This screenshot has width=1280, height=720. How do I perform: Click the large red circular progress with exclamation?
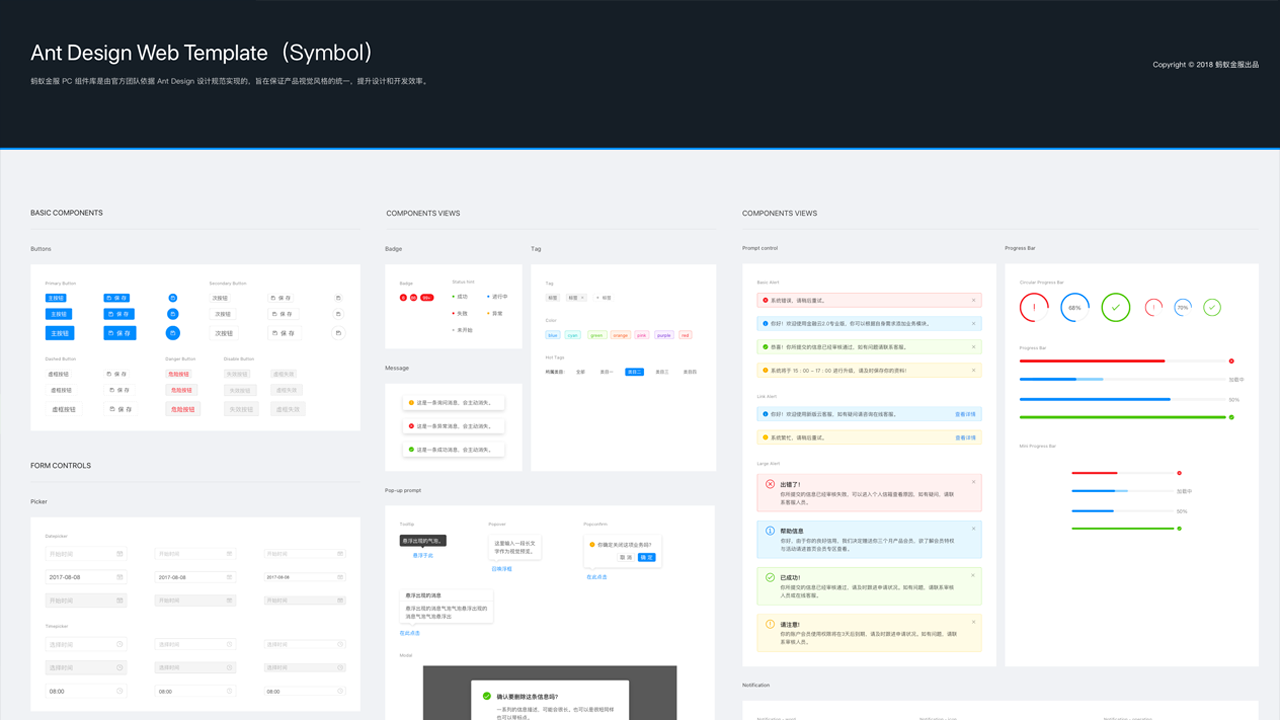(1034, 307)
